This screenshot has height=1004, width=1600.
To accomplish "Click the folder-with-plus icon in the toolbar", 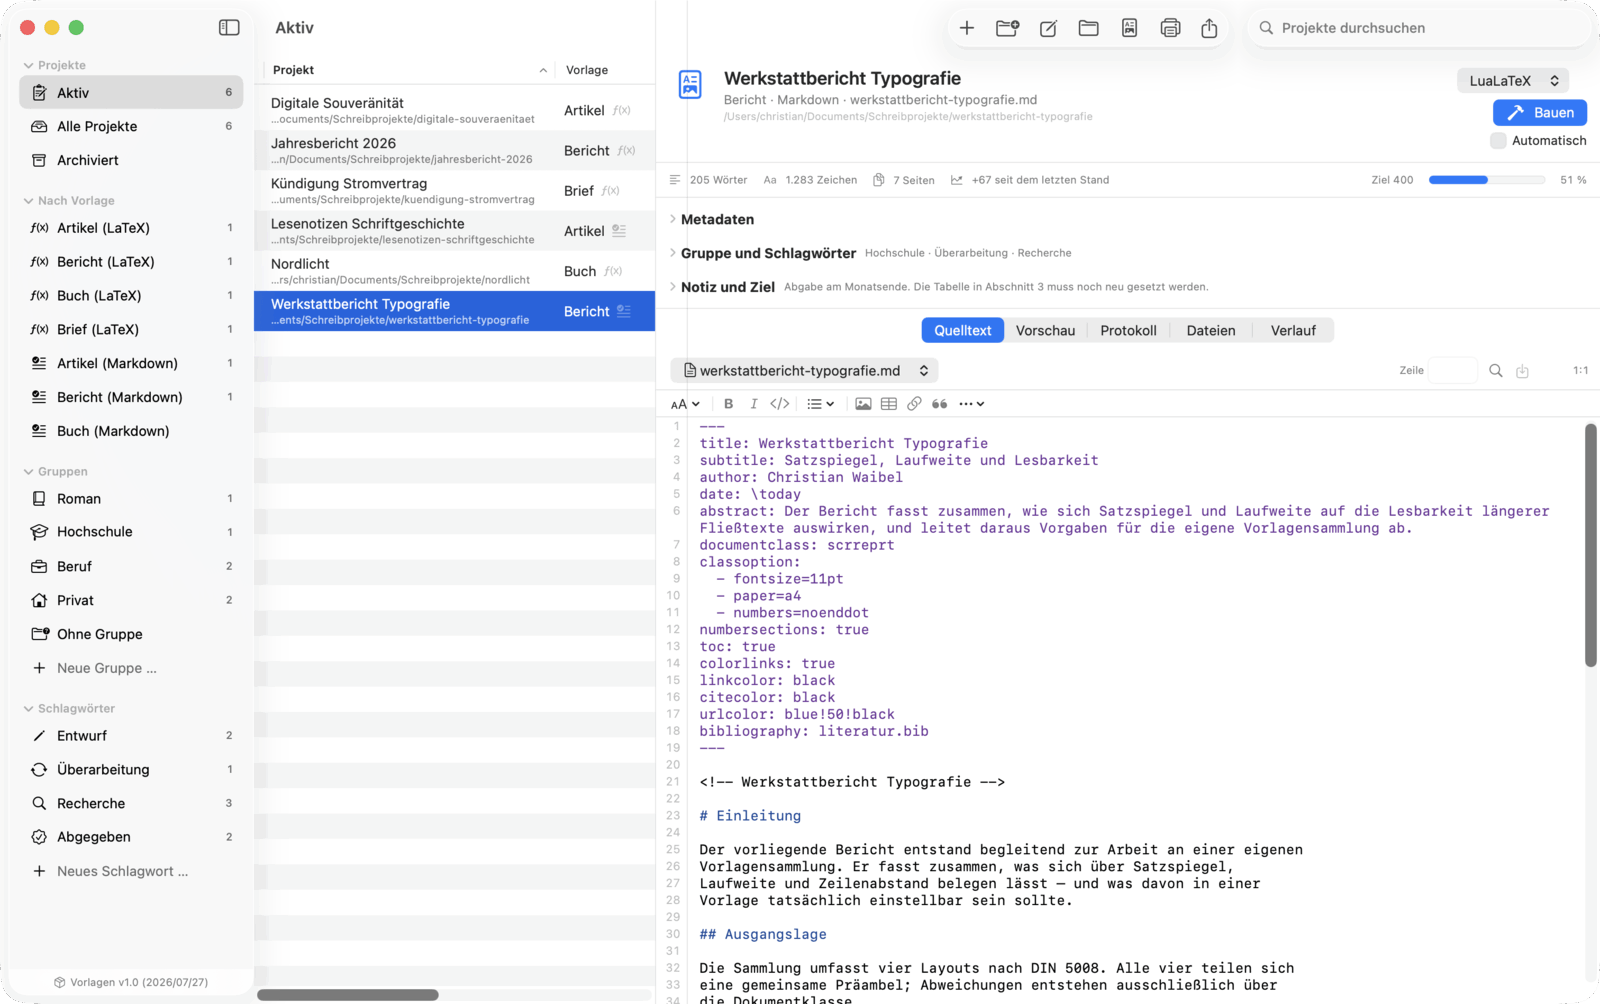I will coord(1007,28).
